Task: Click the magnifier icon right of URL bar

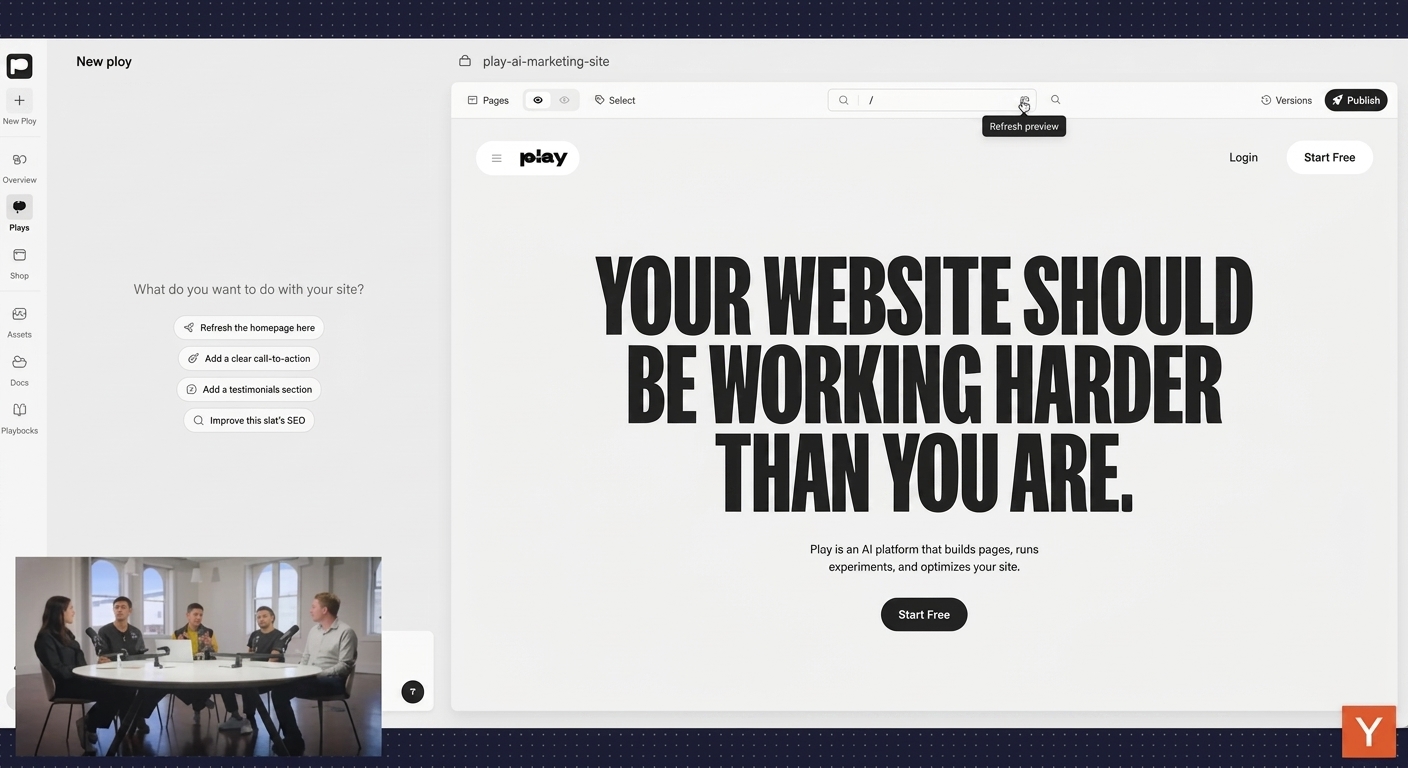Action: tap(1055, 100)
